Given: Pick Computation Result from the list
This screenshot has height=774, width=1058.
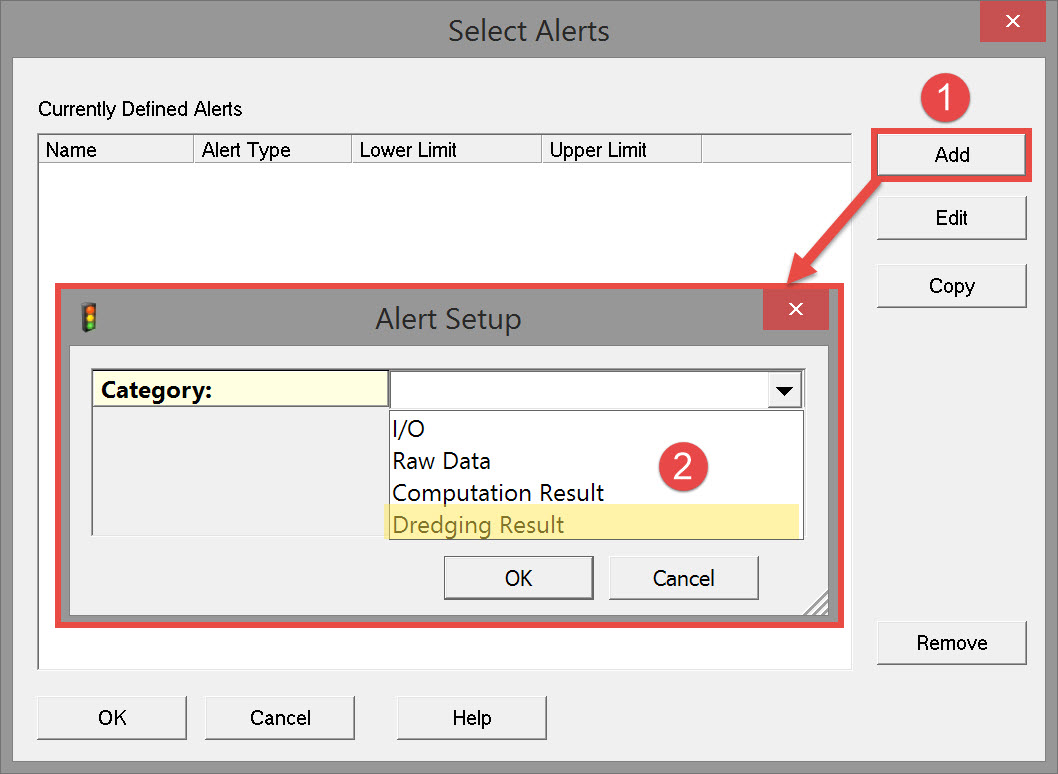Looking at the screenshot, I should [x=498, y=493].
